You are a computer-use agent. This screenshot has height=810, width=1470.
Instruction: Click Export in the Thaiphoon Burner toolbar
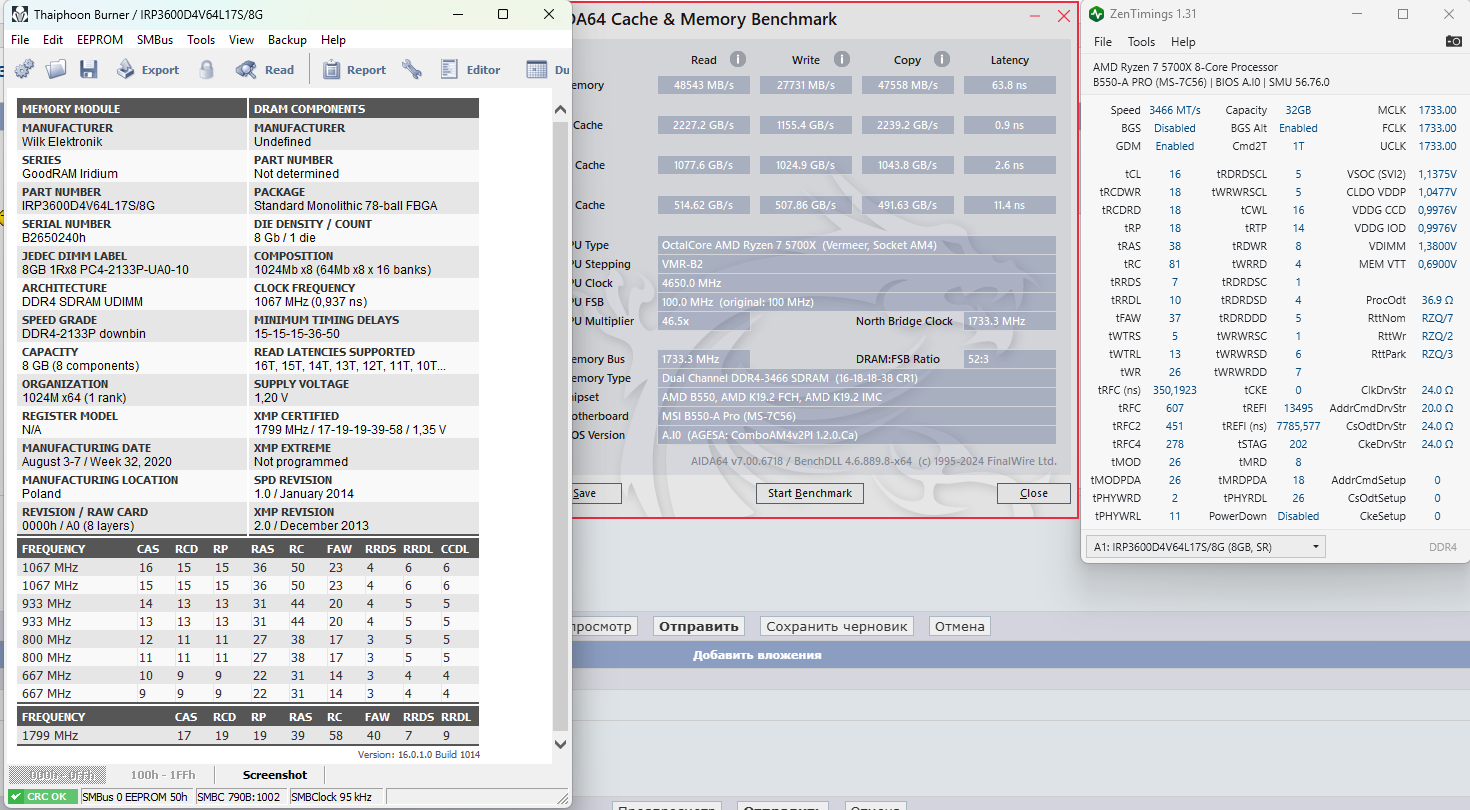point(147,69)
